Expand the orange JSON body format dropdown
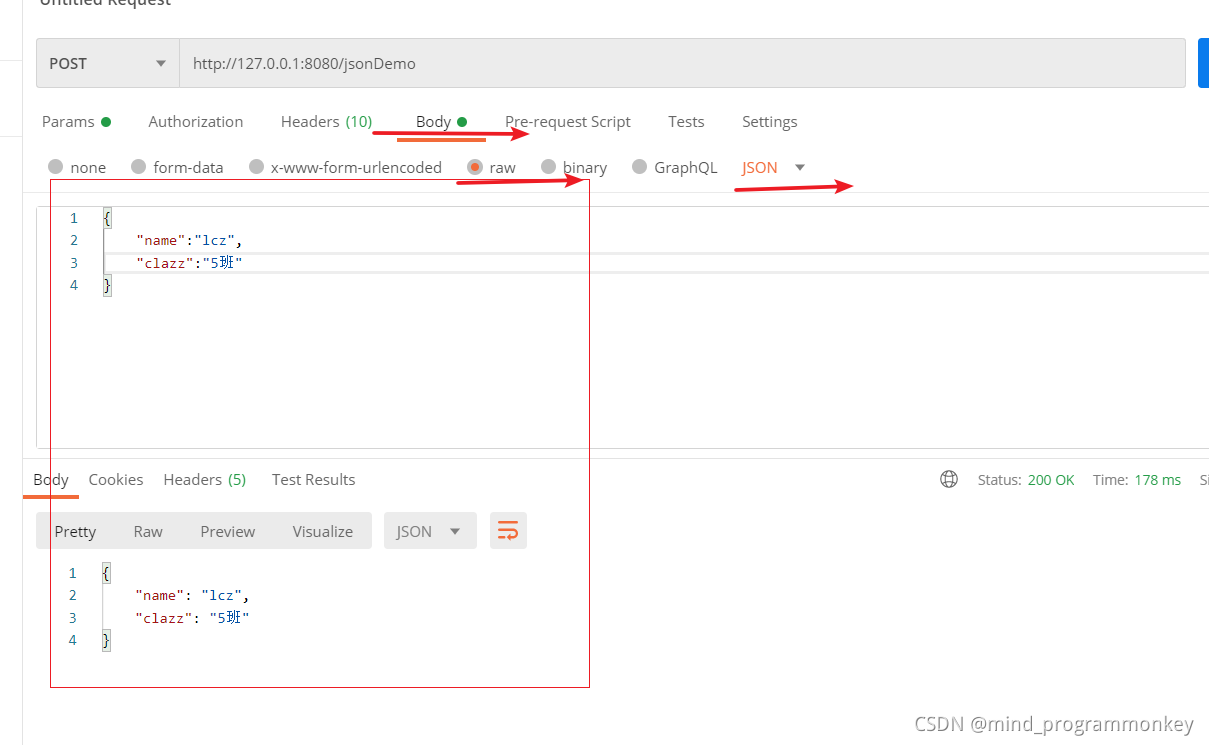Image resolution: width=1209 pixels, height=745 pixels. click(x=773, y=167)
